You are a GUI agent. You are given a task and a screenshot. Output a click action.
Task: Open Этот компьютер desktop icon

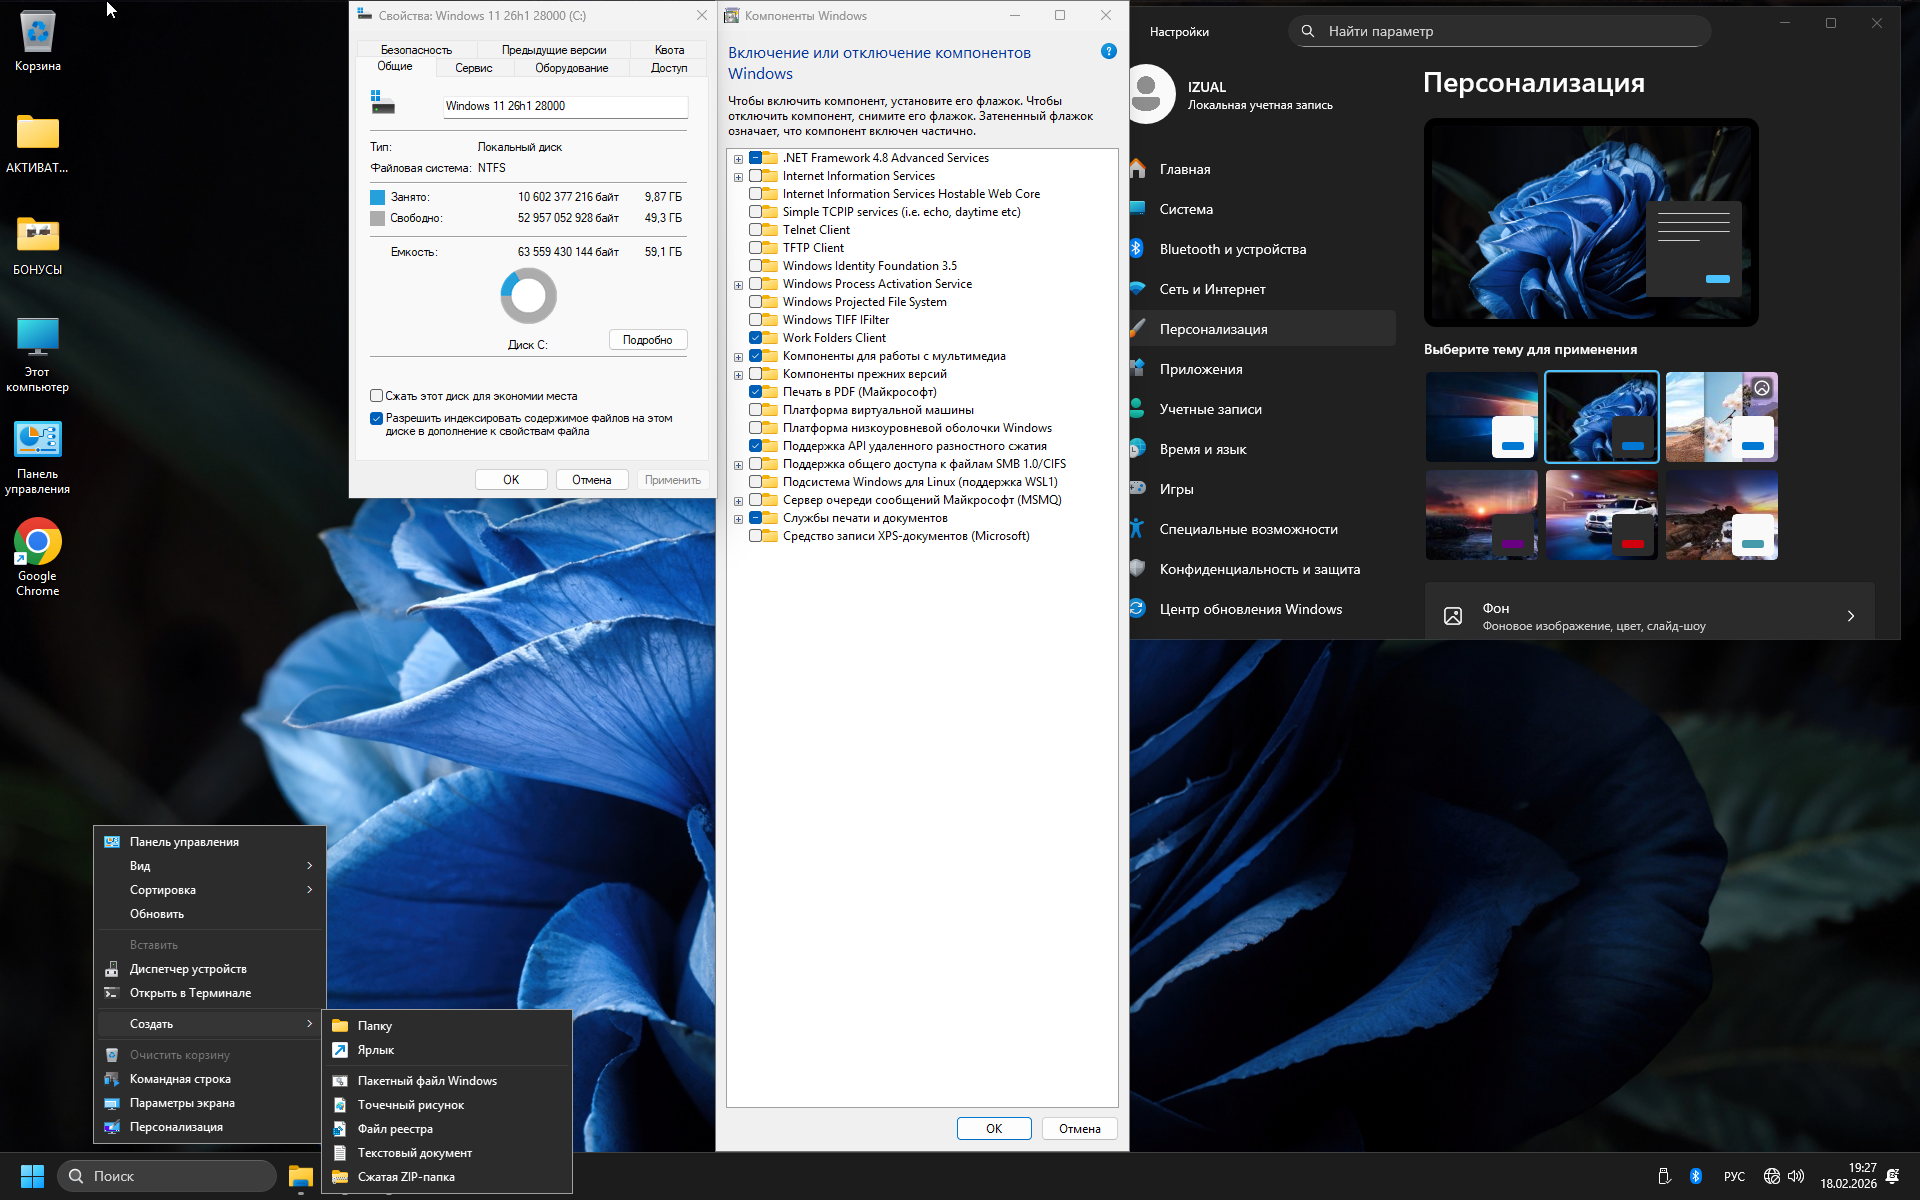coord(37,339)
